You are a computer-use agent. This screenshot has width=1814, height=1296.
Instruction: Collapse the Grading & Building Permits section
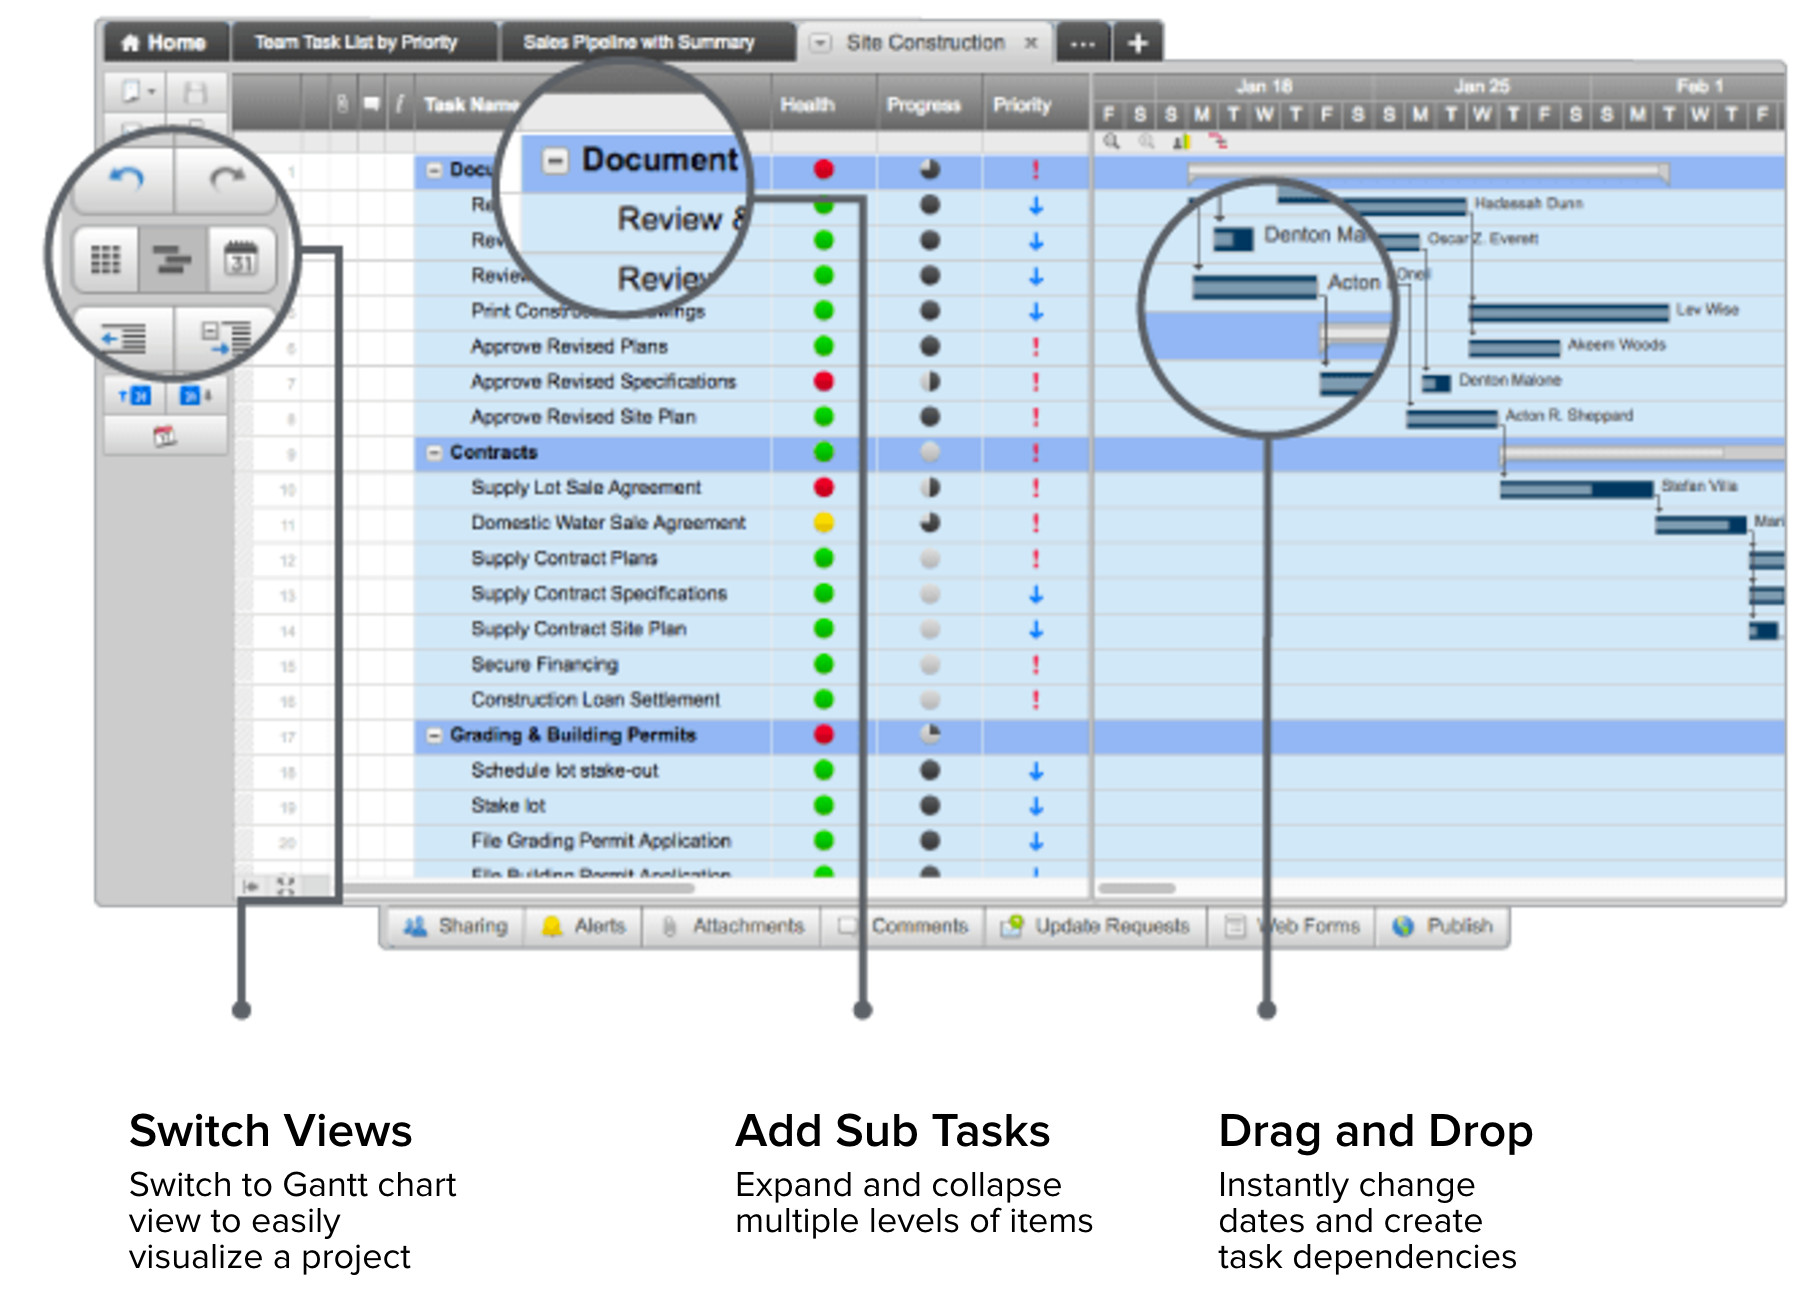434,736
